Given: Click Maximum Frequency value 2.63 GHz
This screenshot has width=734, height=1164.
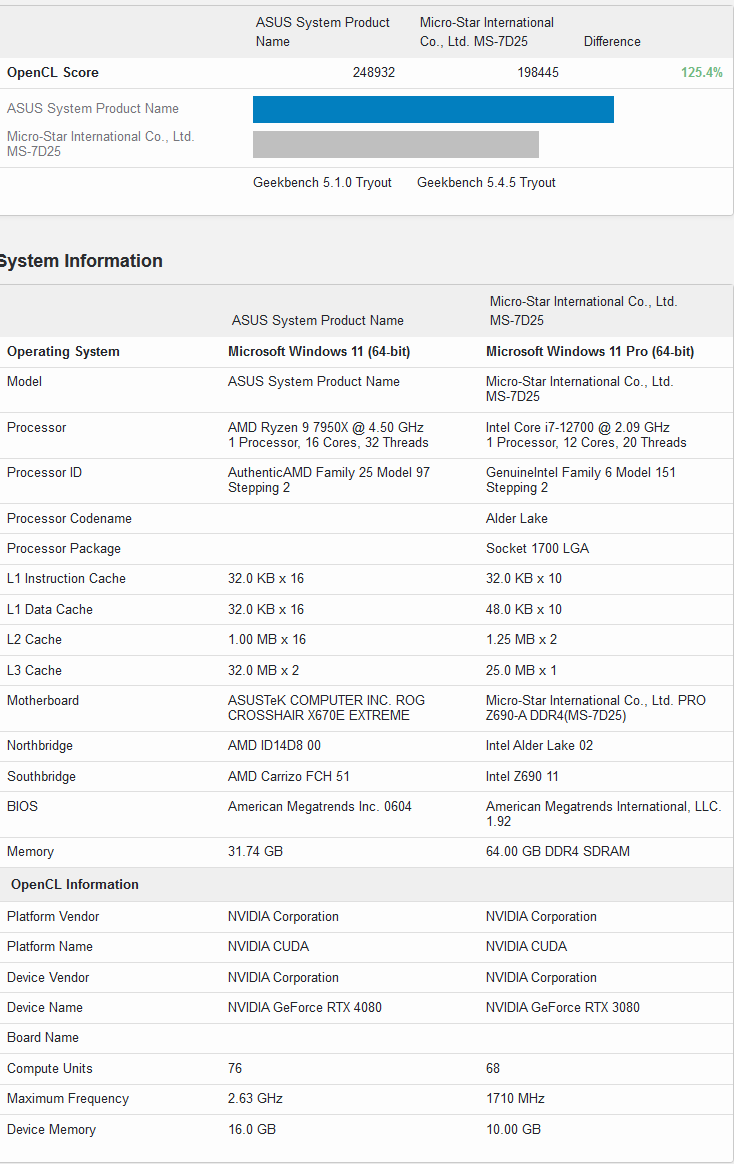Looking at the screenshot, I should click(255, 1099).
